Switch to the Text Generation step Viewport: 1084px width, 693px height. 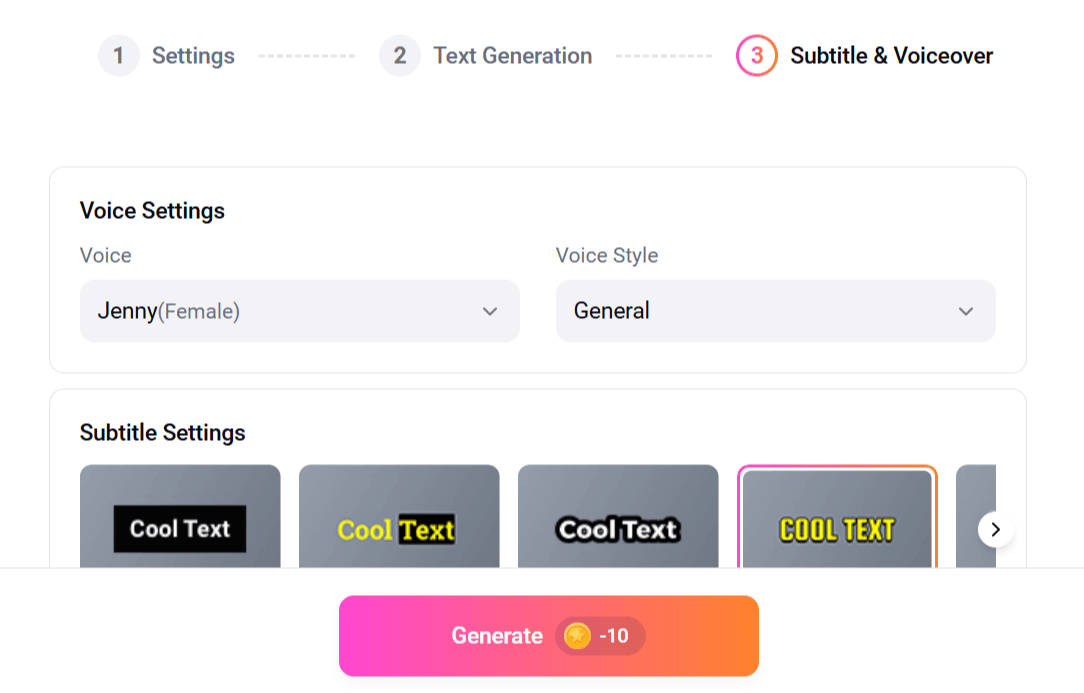point(512,56)
